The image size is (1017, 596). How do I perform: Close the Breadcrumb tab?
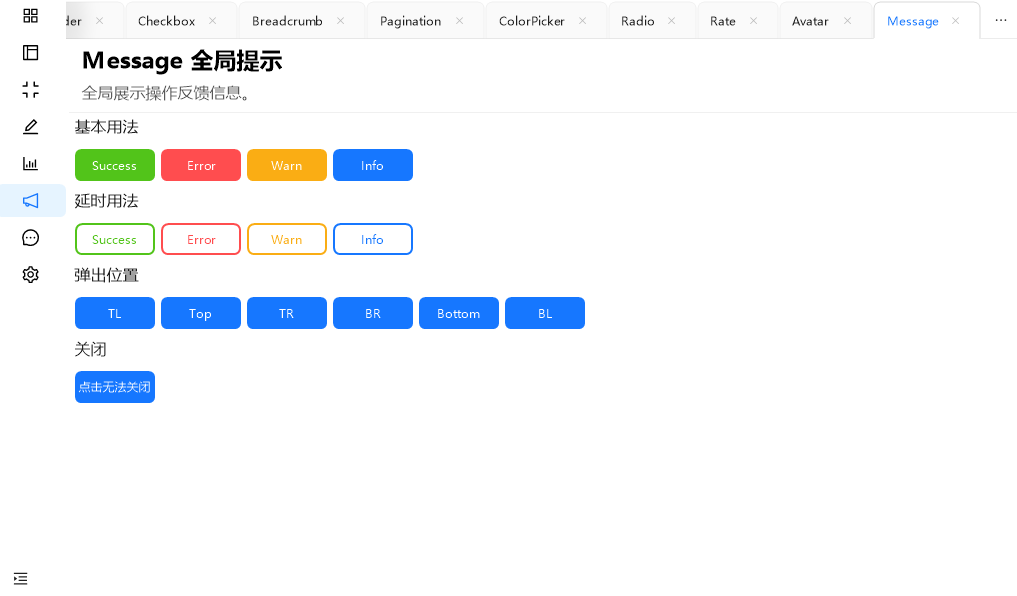340,21
